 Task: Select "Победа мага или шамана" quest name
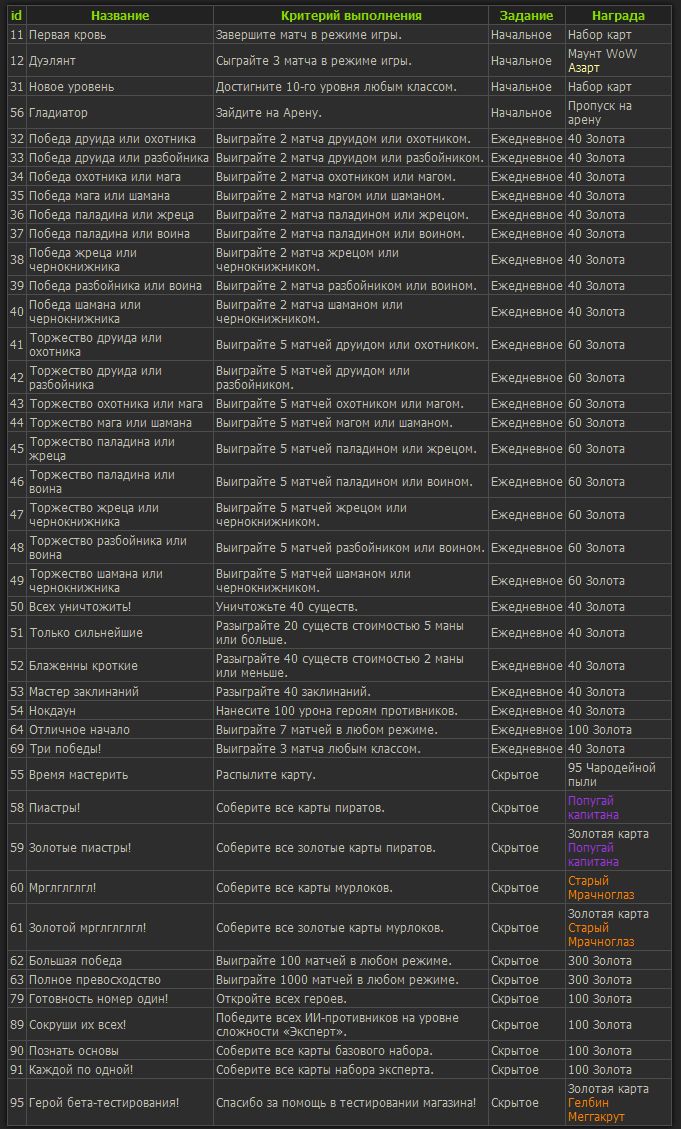99,195
